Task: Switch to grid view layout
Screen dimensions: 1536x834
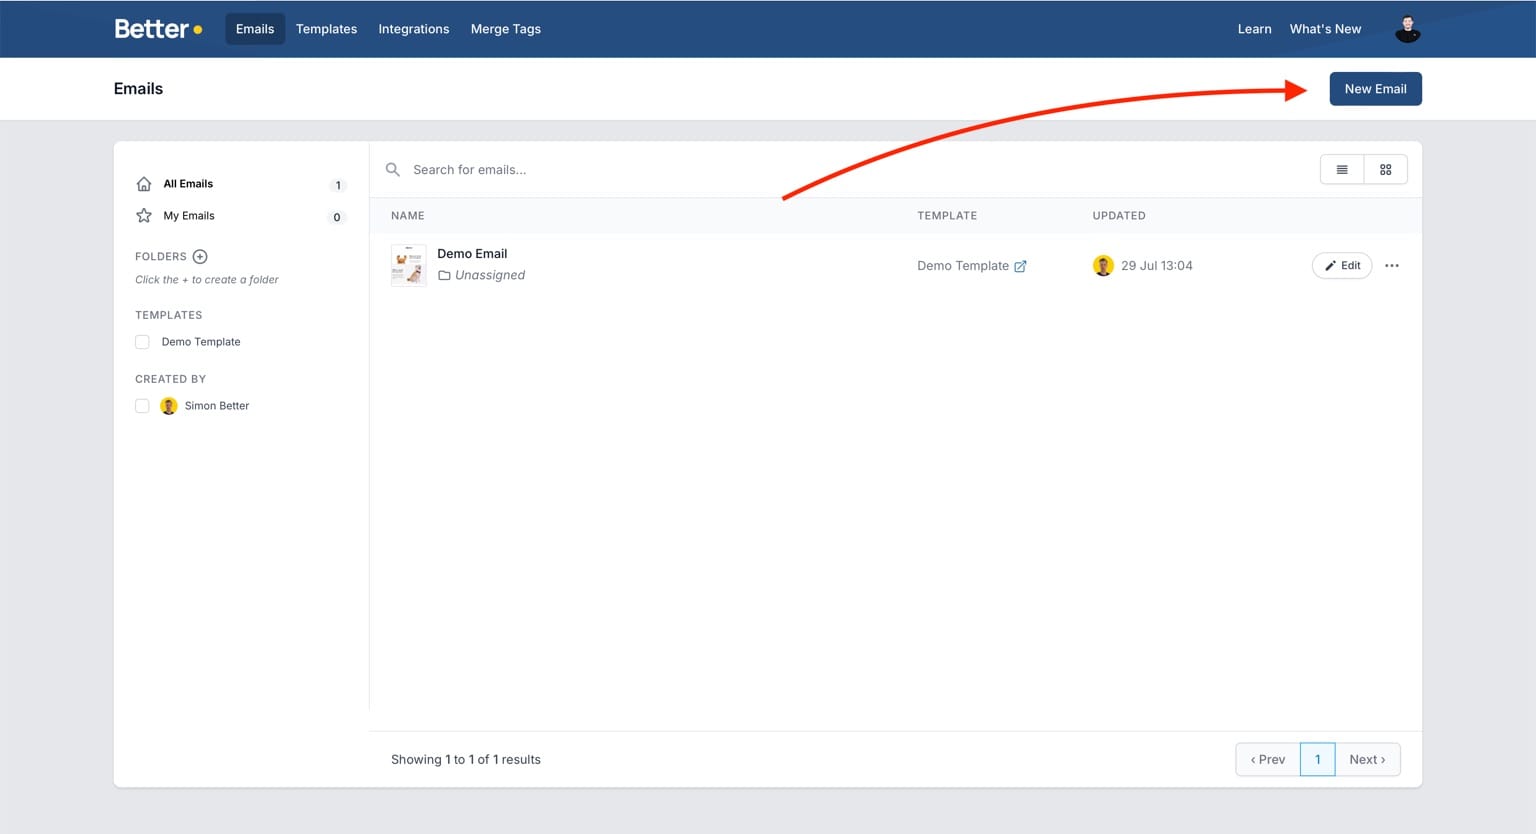Action: pyautogui.click(x=1386, y=169)
